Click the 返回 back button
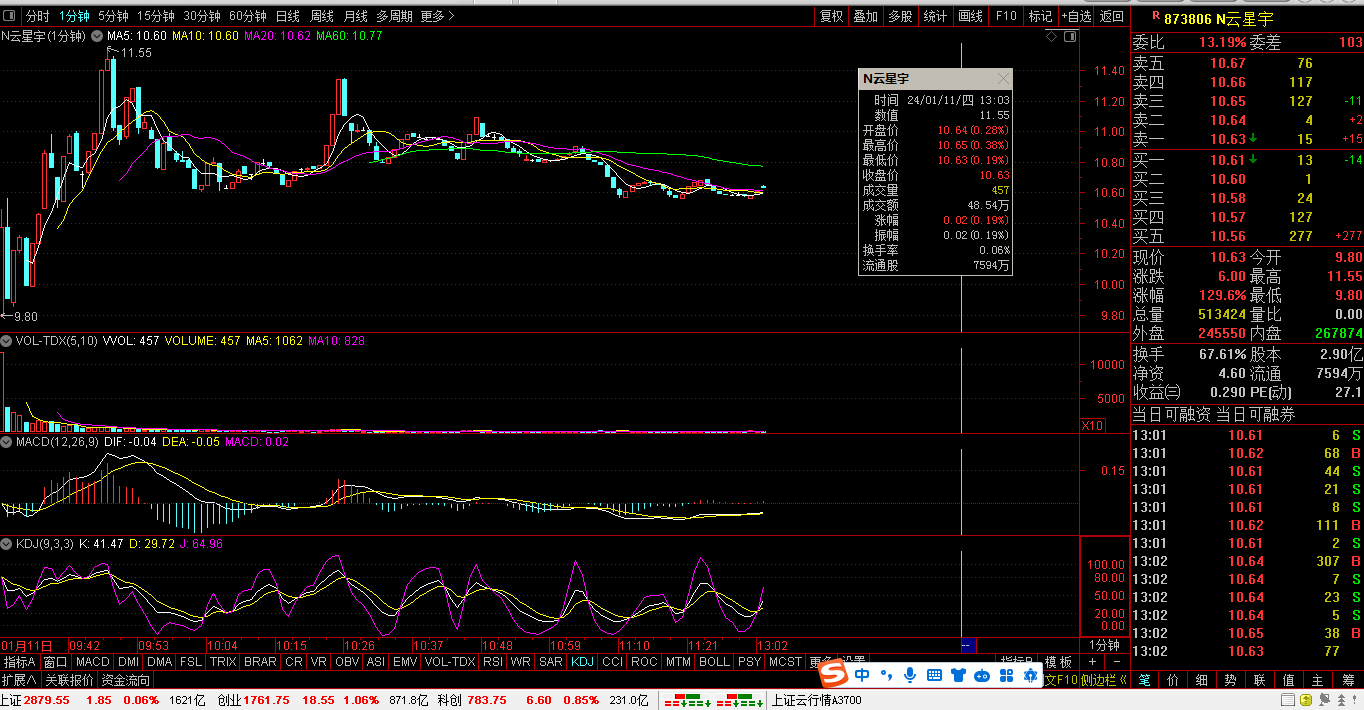The width and height of the screenshot is (1364, 710). pos(1112,16)
